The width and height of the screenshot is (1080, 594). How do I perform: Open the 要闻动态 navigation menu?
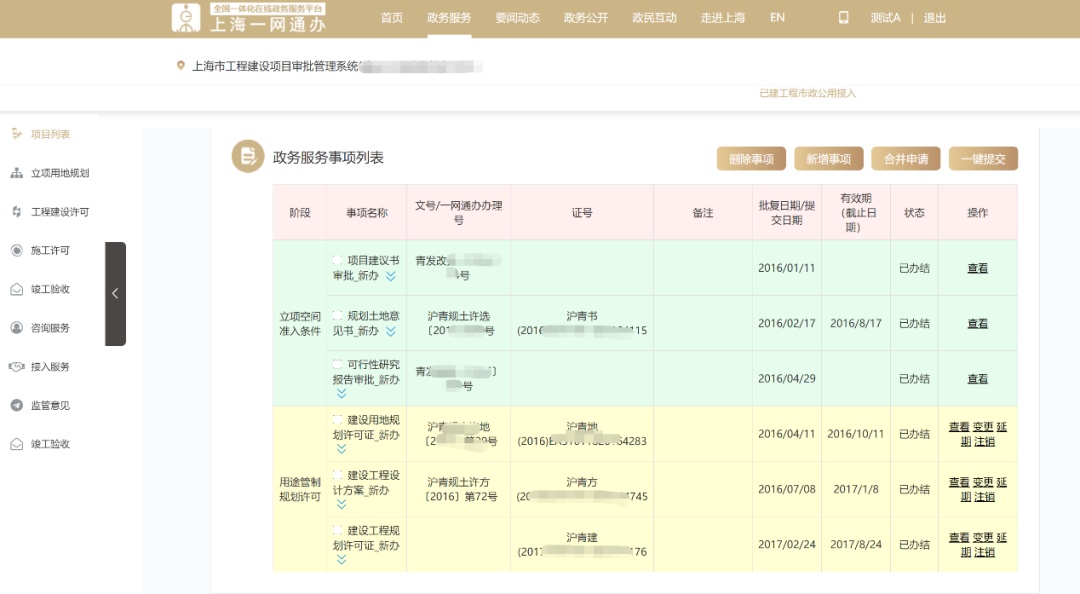[517, 18]
